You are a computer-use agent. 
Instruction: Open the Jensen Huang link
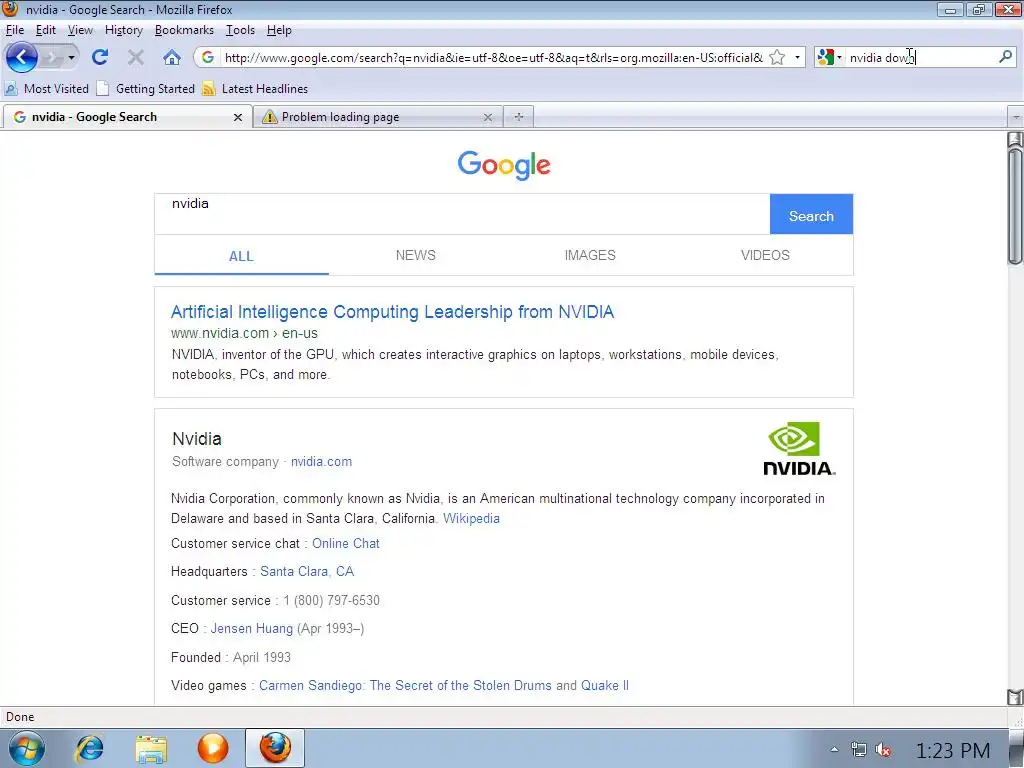[x=251, y=628]
